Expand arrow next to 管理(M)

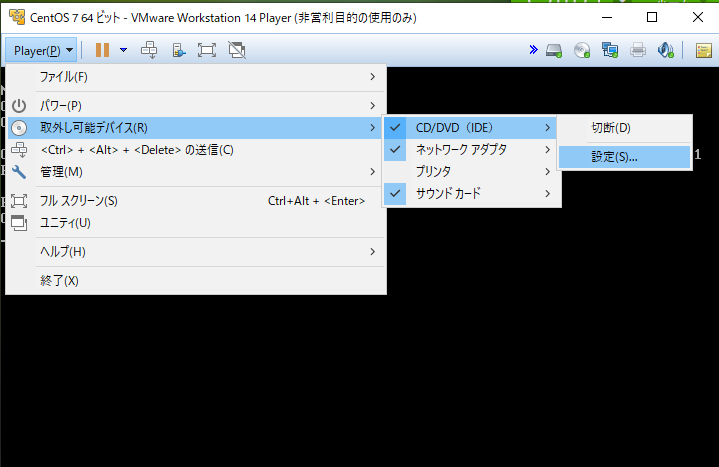tap(373, 172)
